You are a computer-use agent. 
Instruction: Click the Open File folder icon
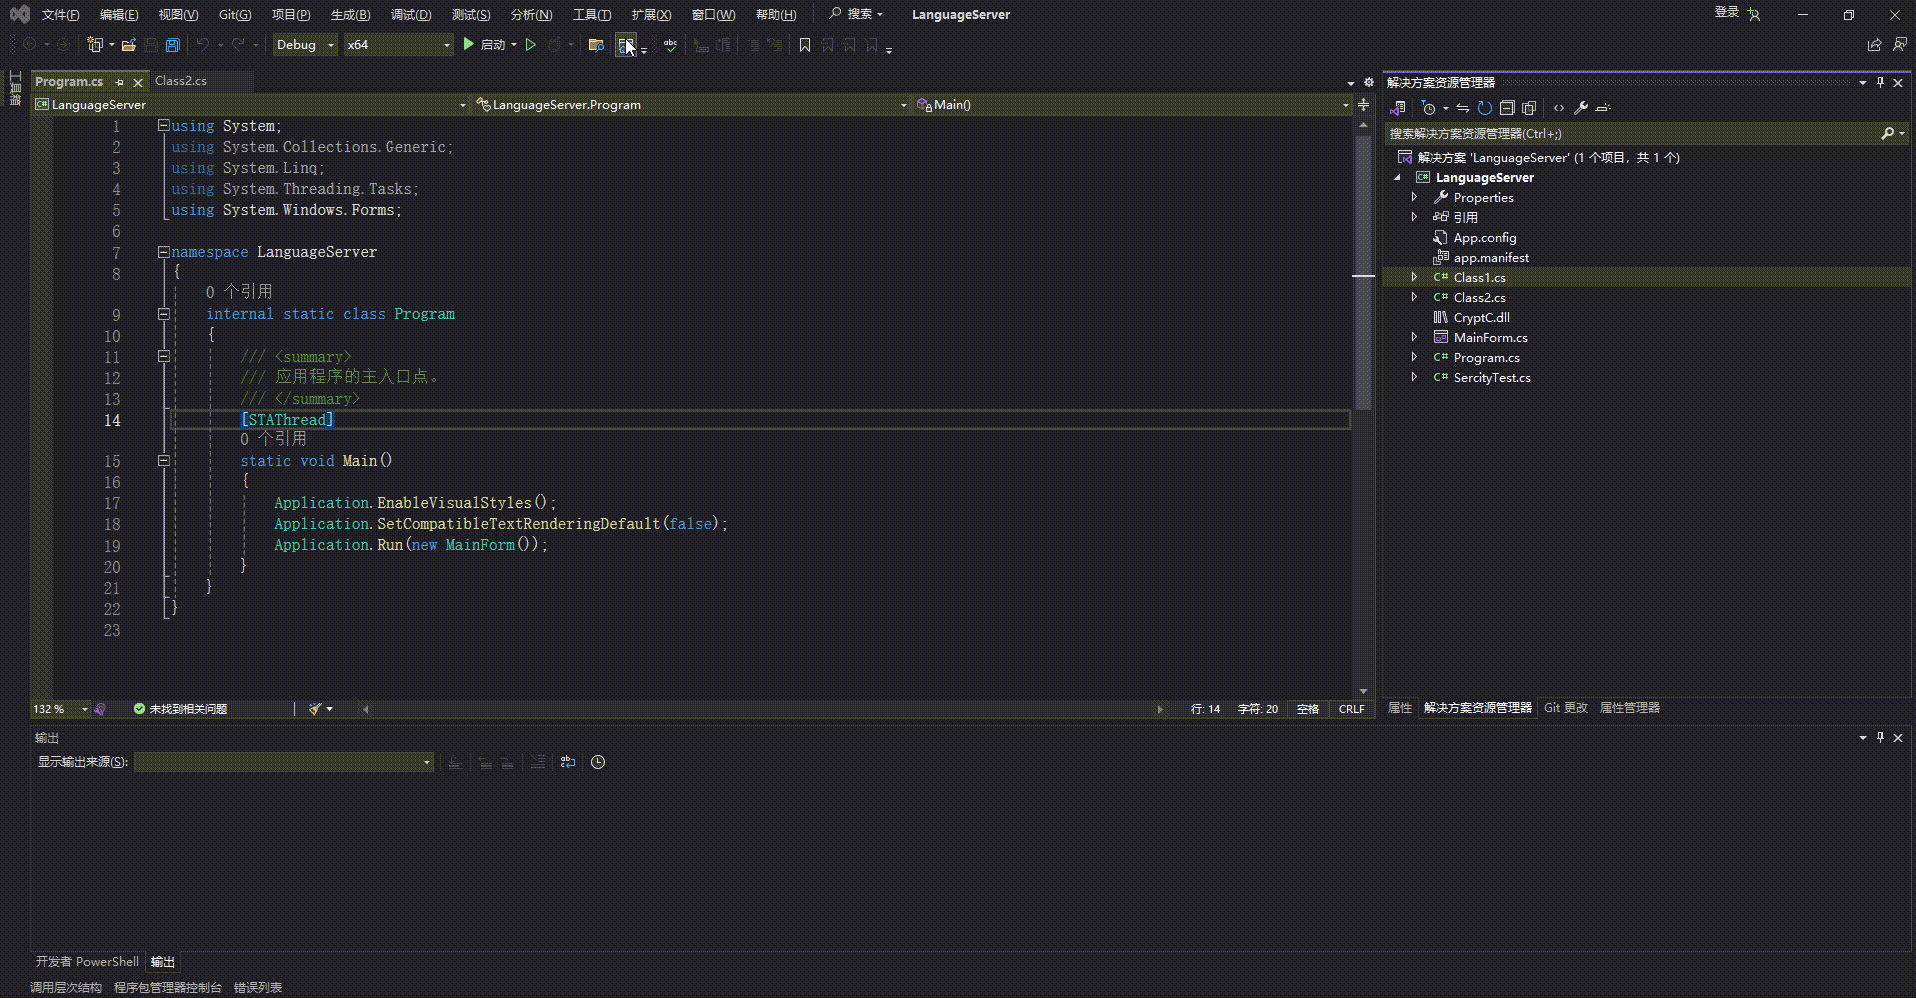[x=128, y=45]
